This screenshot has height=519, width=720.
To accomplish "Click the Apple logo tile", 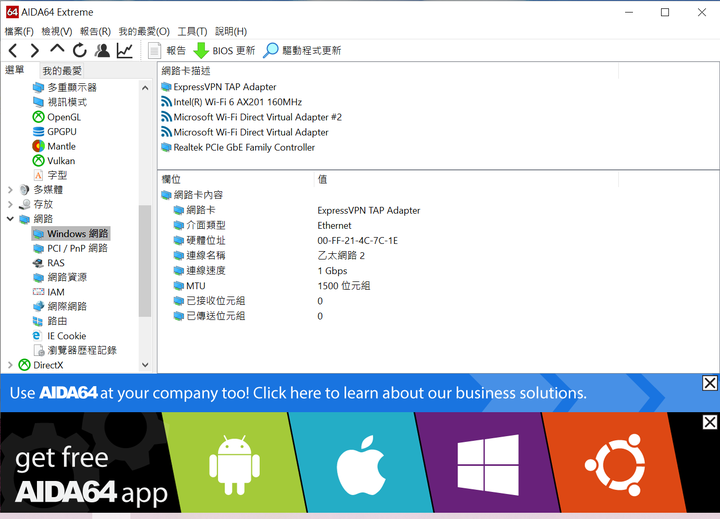I will click(x=361, y=465).
